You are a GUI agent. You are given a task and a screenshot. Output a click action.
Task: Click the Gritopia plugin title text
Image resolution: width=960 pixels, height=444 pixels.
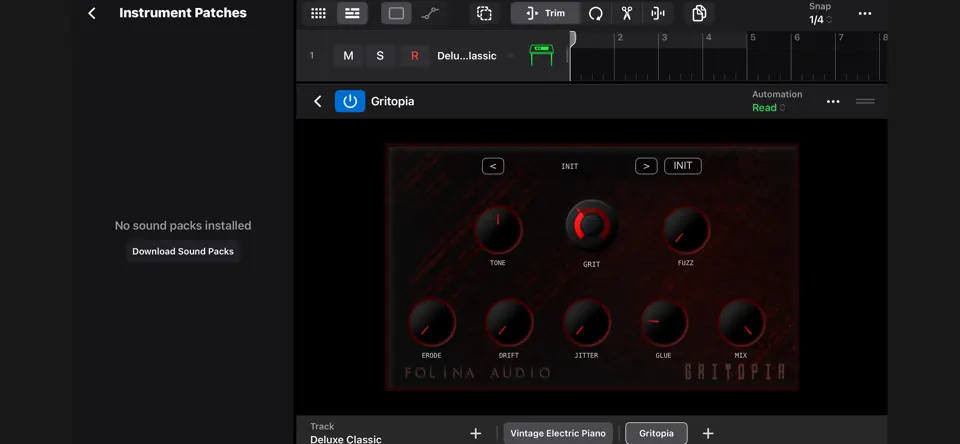[x=392, y=102]
